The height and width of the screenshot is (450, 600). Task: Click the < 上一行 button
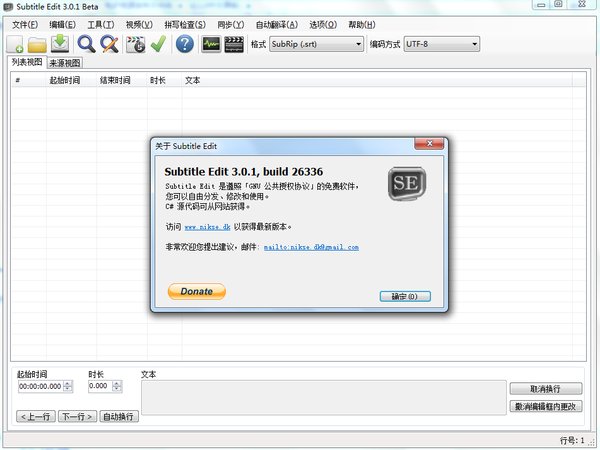[36, 416]
